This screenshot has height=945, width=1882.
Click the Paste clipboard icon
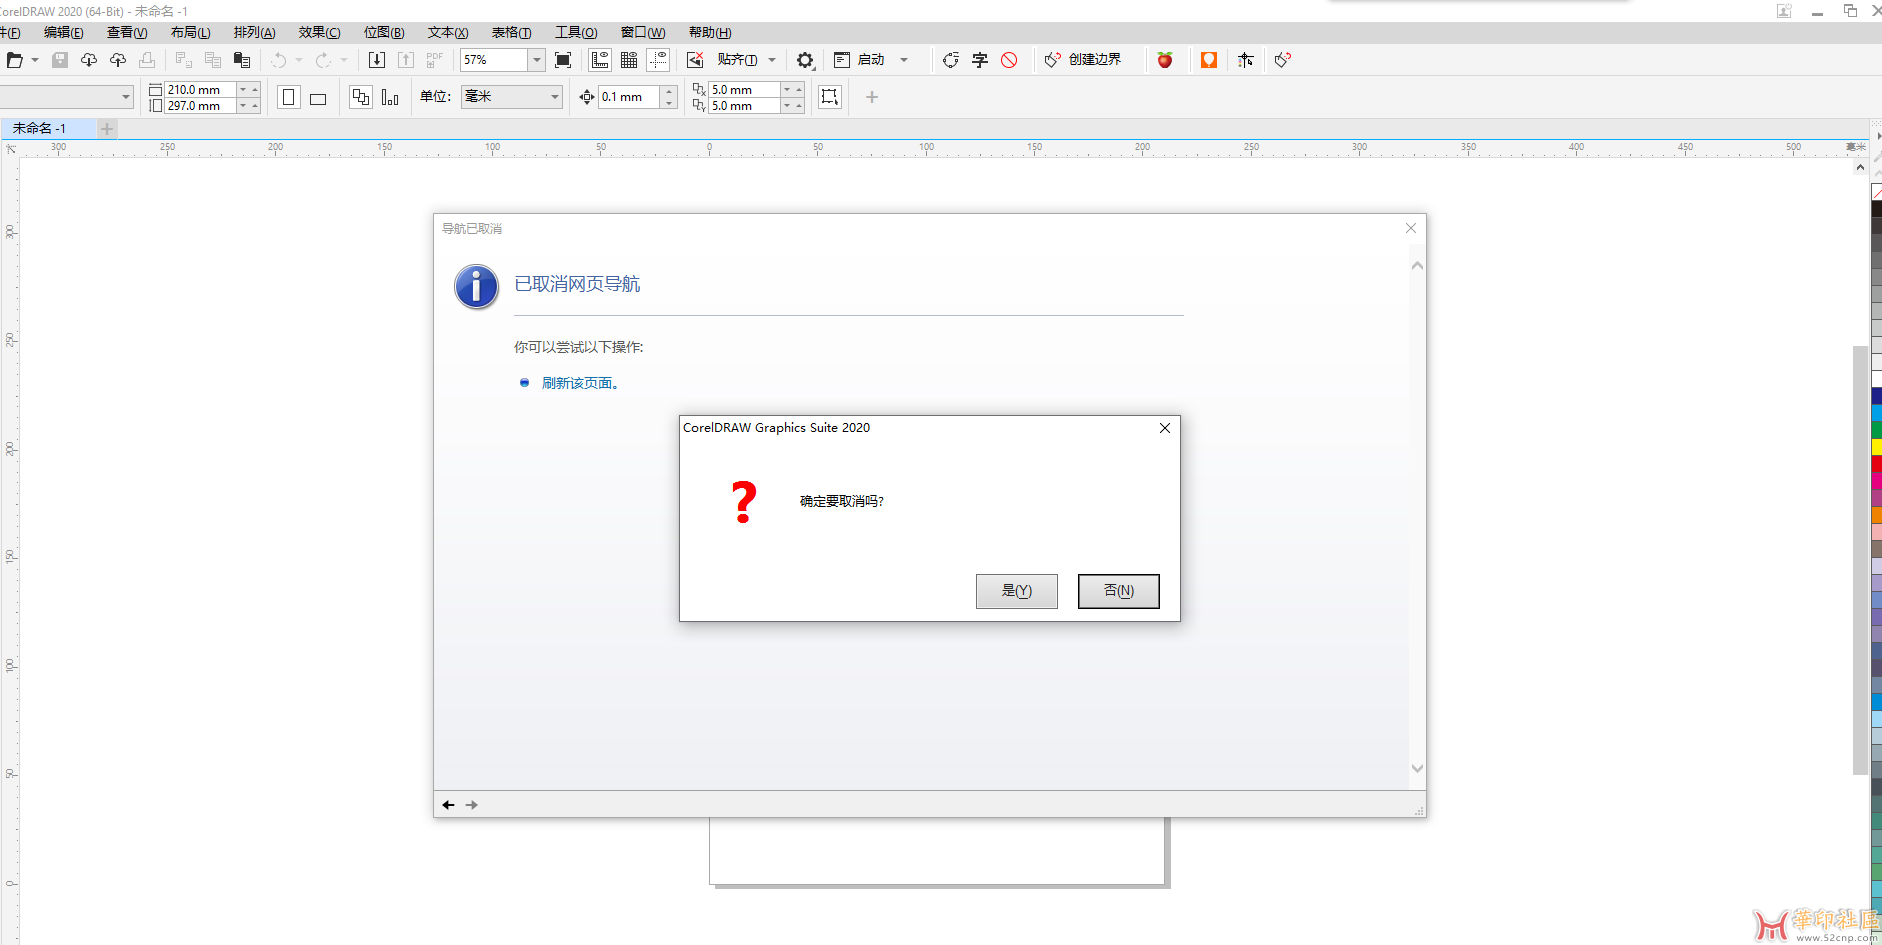[242, 60]
